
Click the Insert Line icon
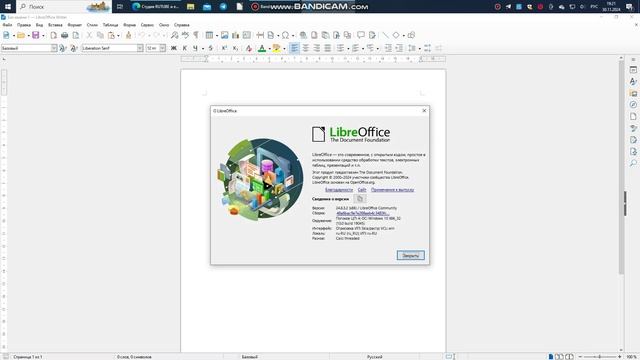click(x=385, y=36)
